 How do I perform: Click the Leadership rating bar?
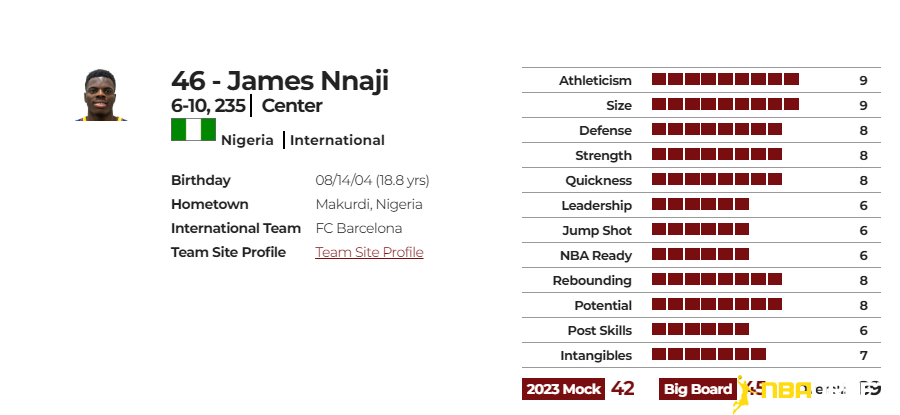[x=700, y=204]
